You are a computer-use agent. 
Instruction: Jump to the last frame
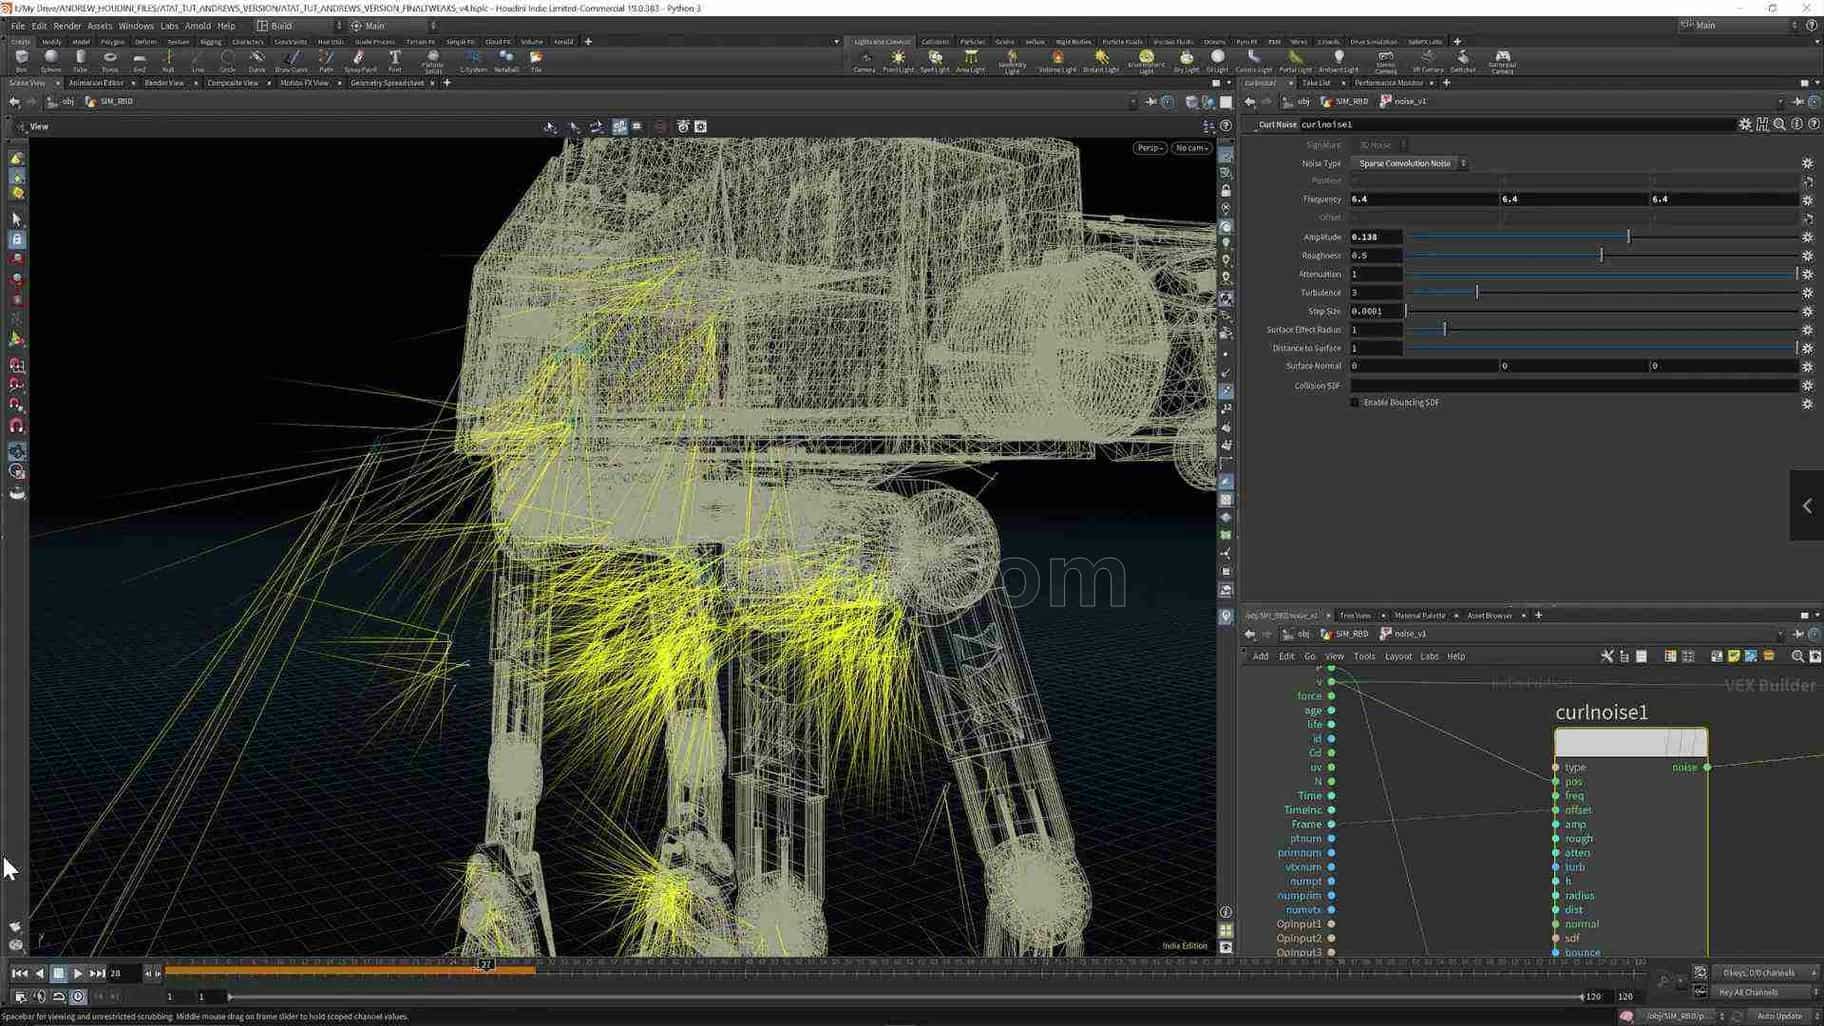coord(97,973)
